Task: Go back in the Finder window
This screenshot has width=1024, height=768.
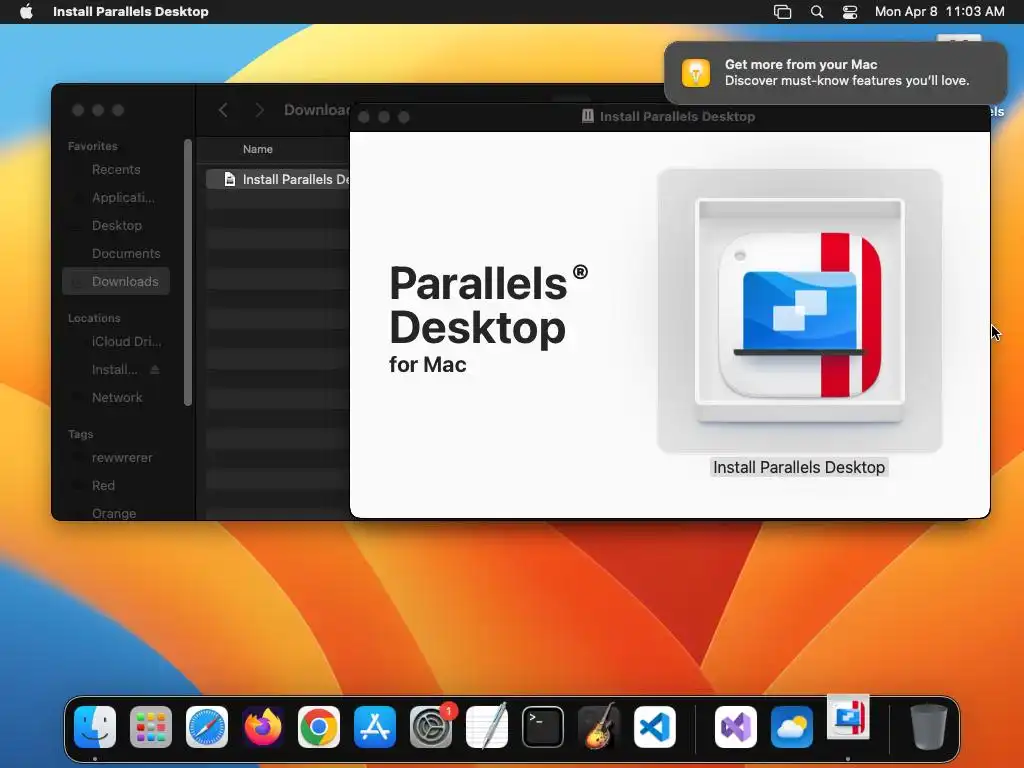Action: (x=223, y=110)
